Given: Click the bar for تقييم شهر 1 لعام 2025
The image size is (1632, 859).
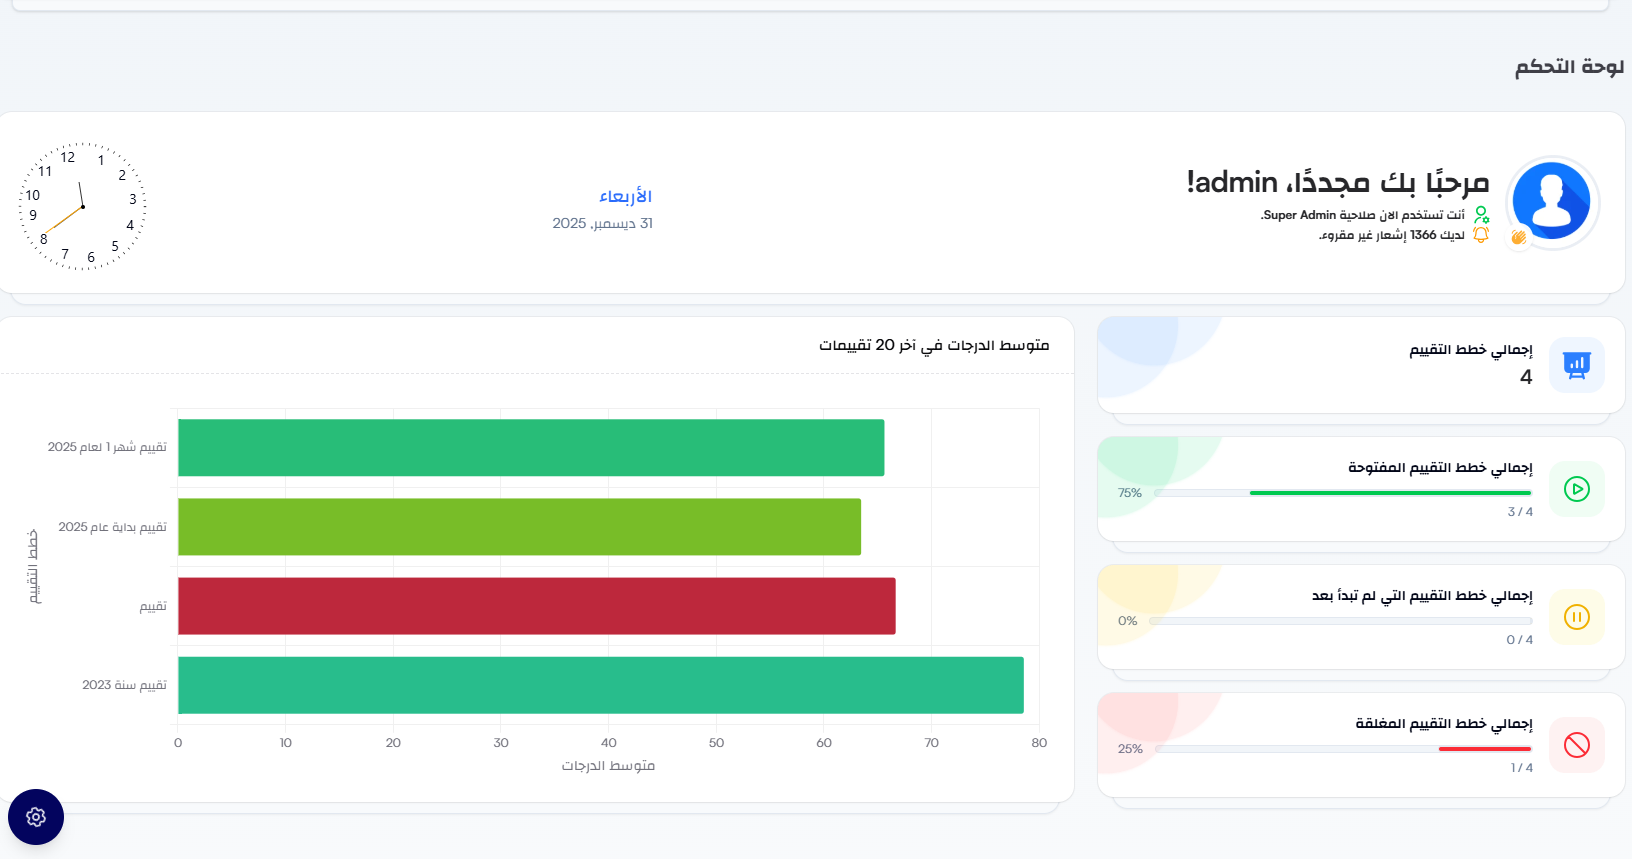Looking at the screenshot, I should pos(530,448).
